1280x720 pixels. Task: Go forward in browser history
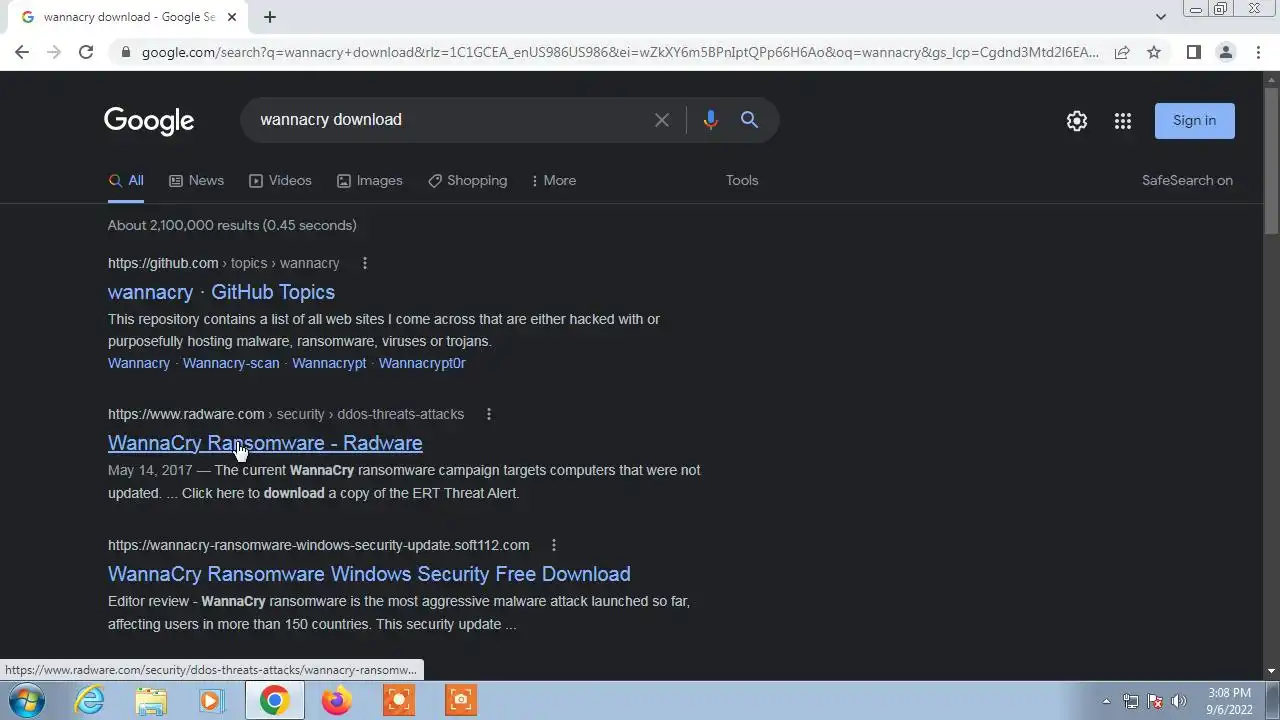tap(54, 52)
